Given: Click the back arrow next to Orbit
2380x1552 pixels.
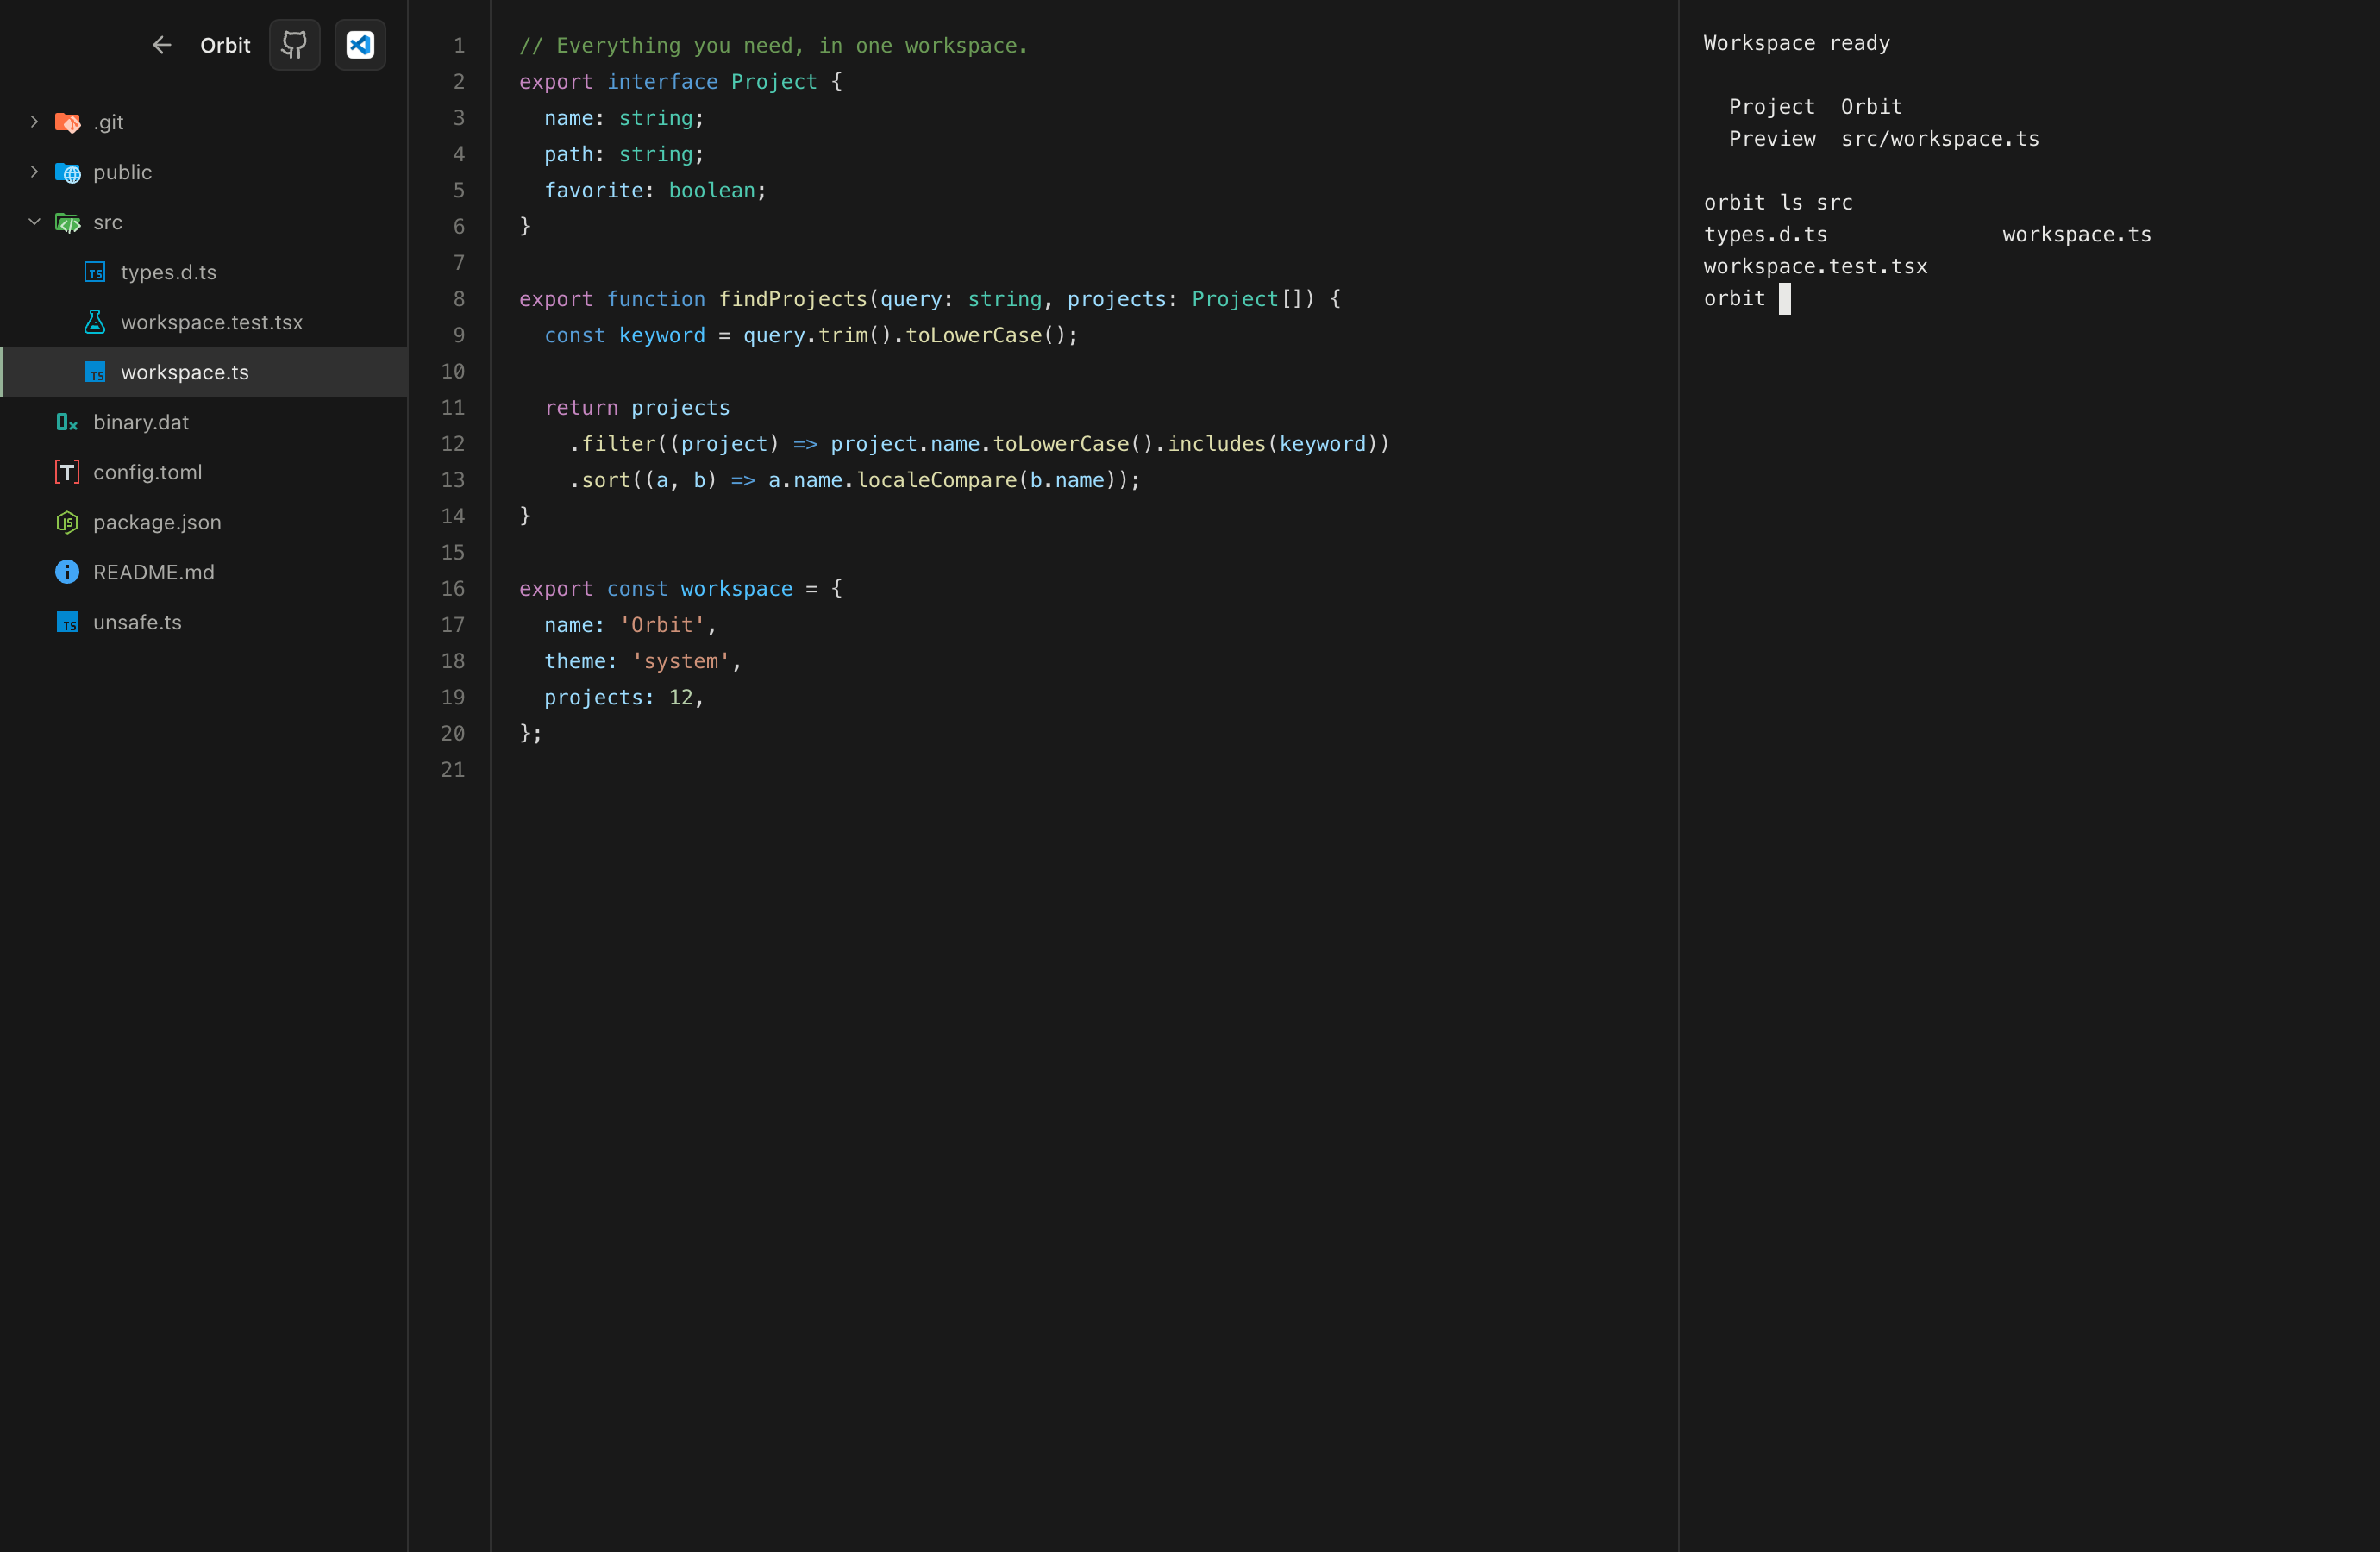Looking at the screenshot, I should pyautogui.click(x=162, y=45).
